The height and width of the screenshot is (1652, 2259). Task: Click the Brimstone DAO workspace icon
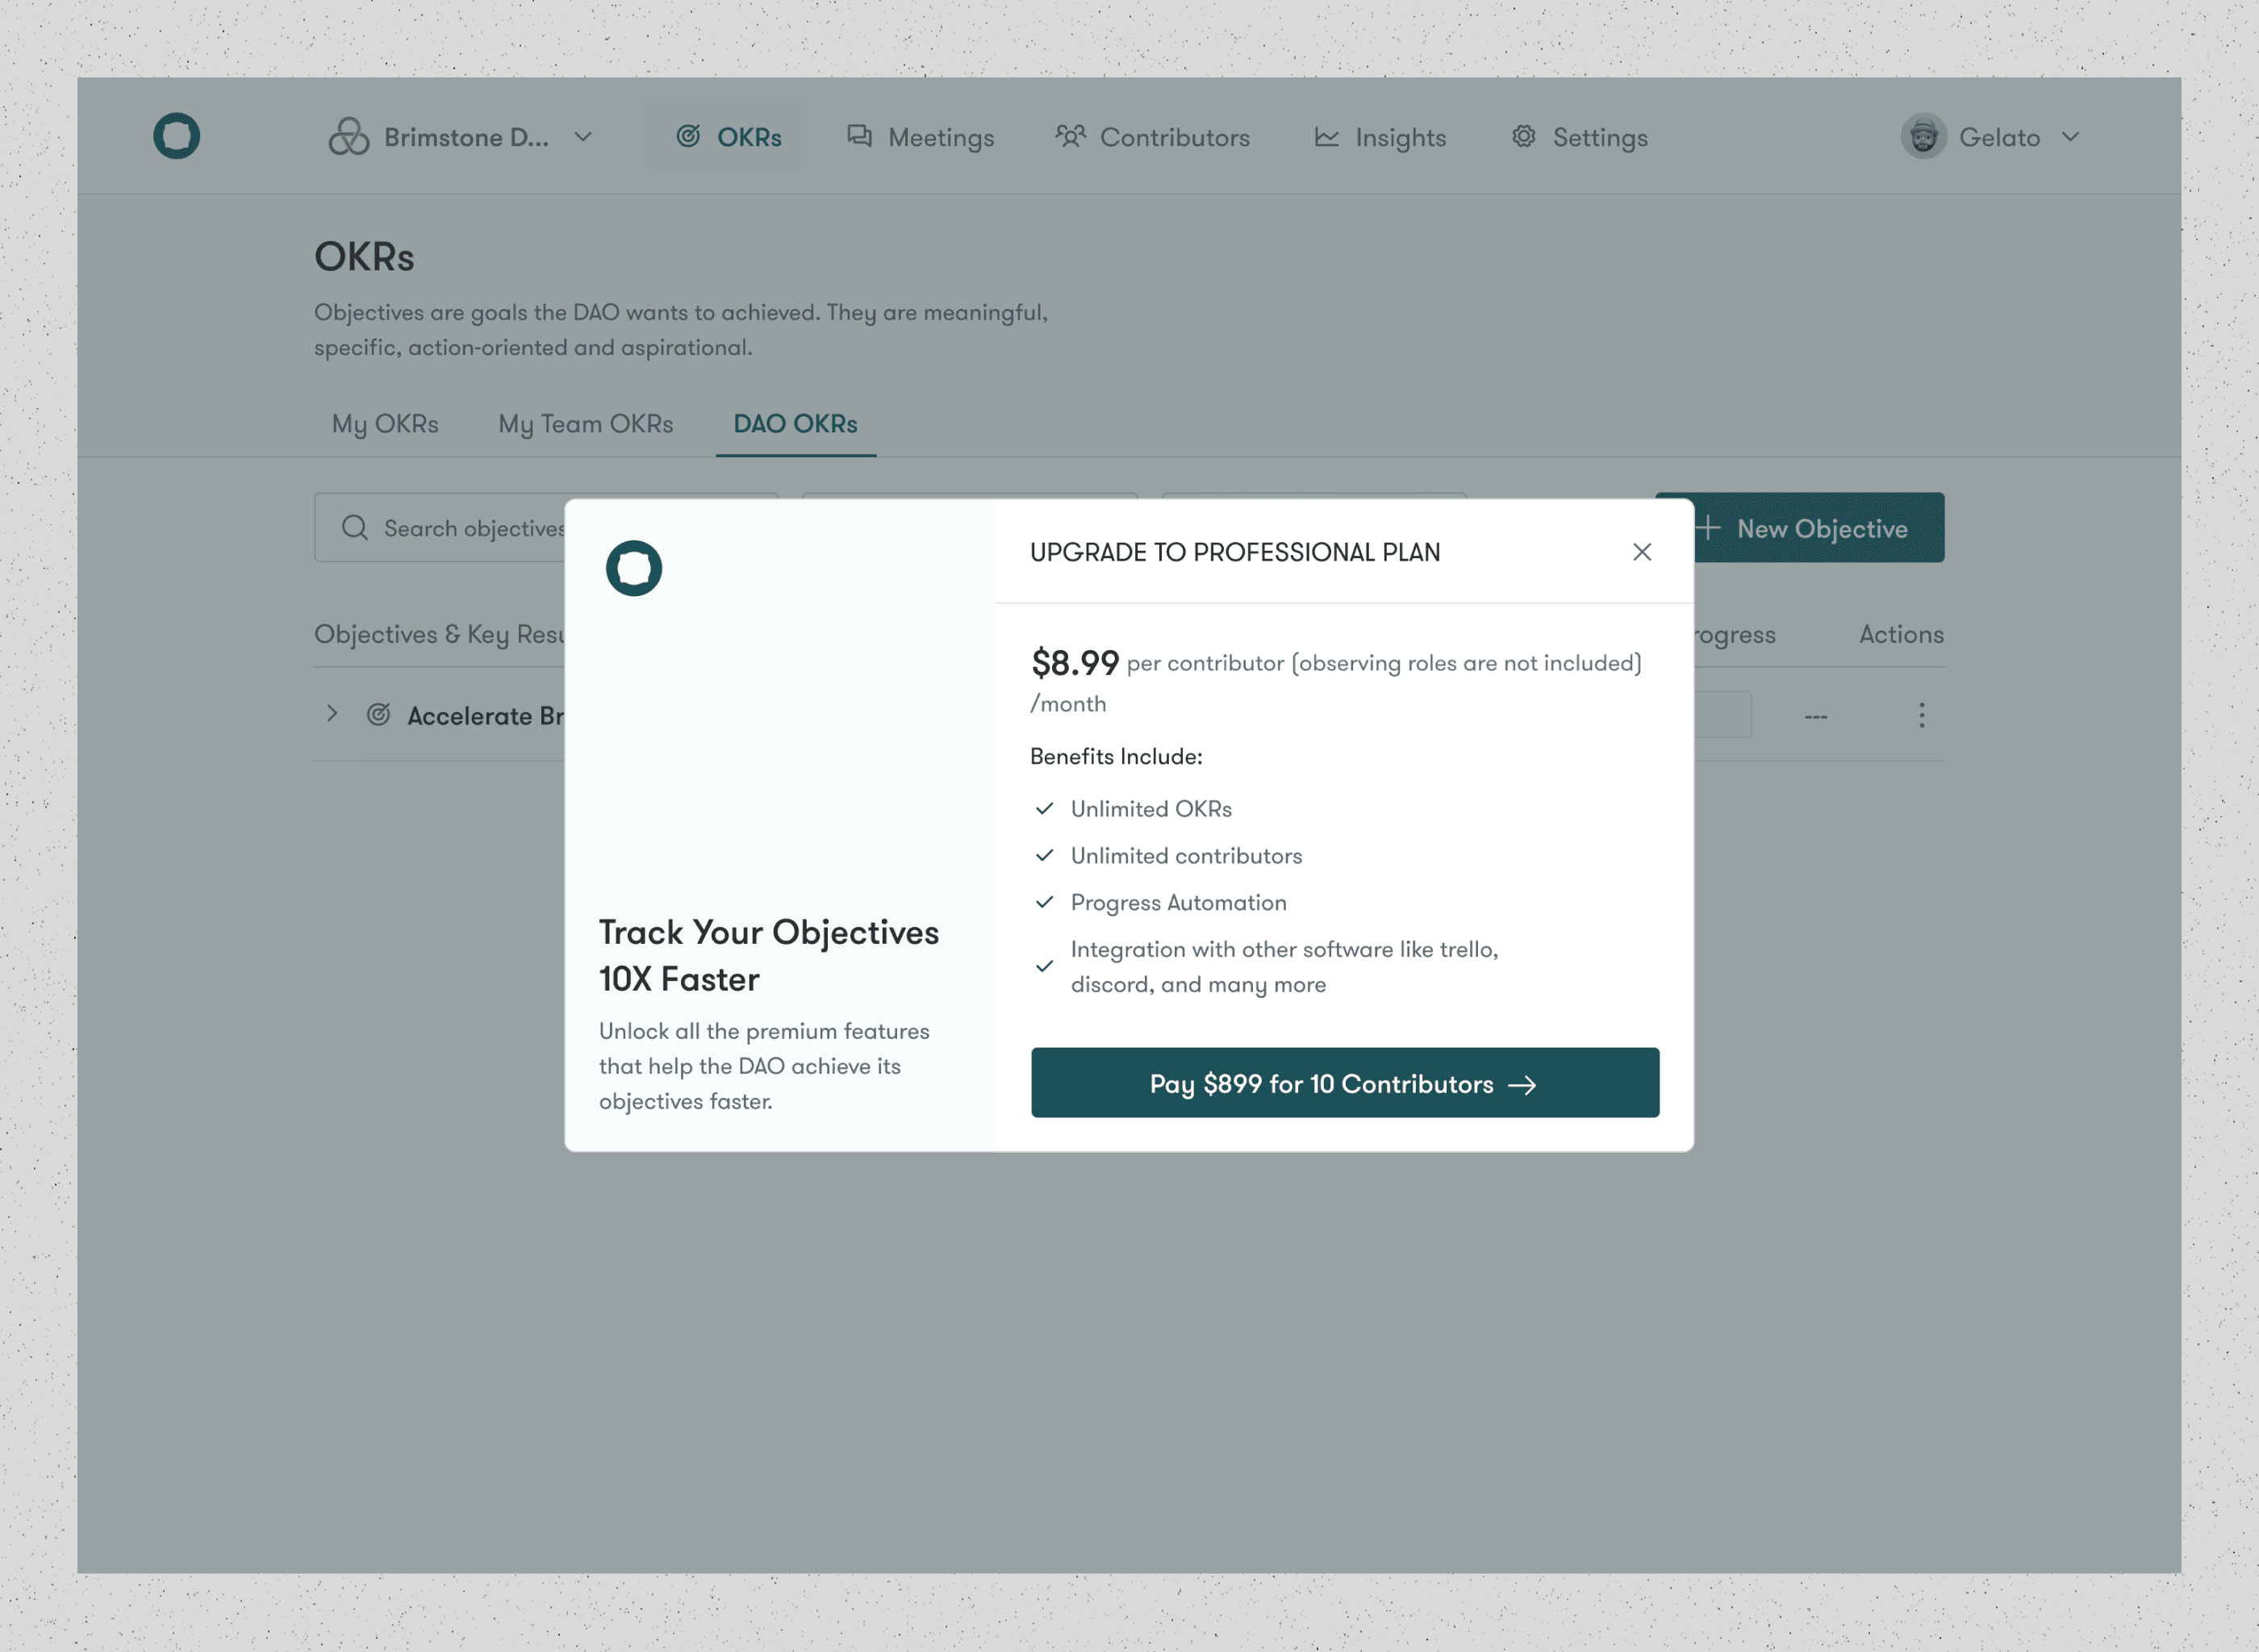pyautogui.click(x=348, y=137)
